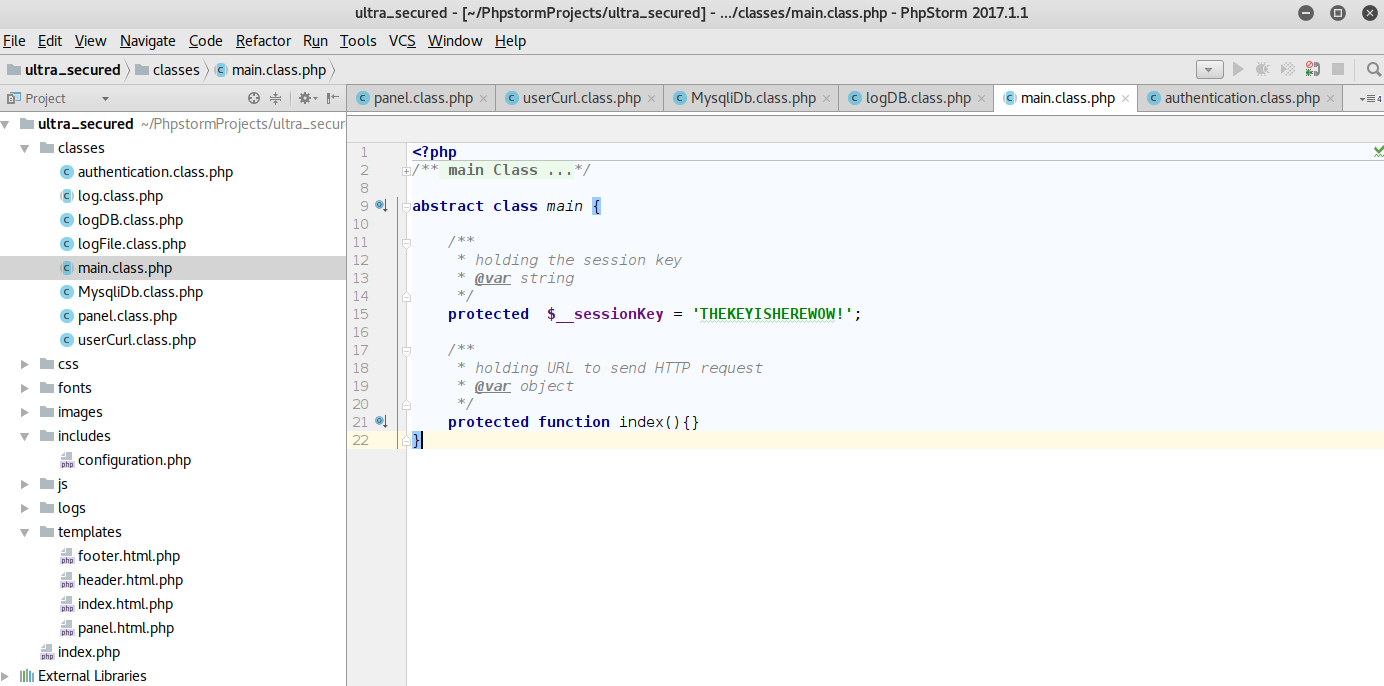Screen dimensions: 1384x686
Task: Click the Run (play) toolbar icon
Action: tap(1238, 69)
